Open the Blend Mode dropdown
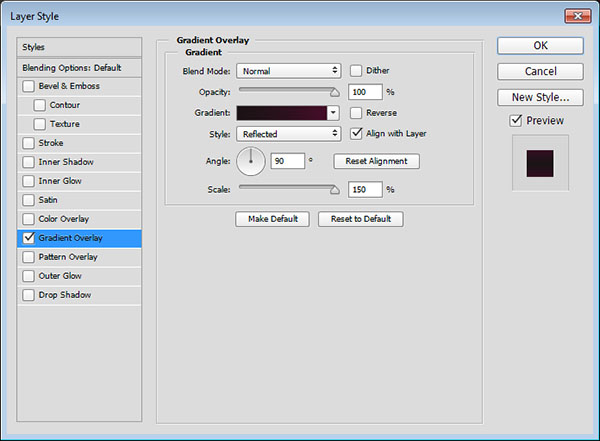The width and height of the screenshot is (600, 441). click(288, 71)
